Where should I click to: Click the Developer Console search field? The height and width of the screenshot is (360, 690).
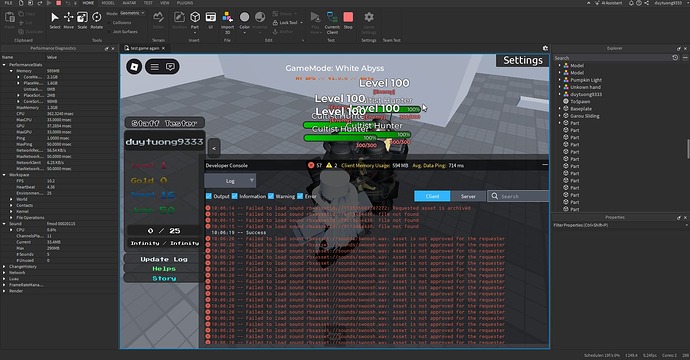518,196
